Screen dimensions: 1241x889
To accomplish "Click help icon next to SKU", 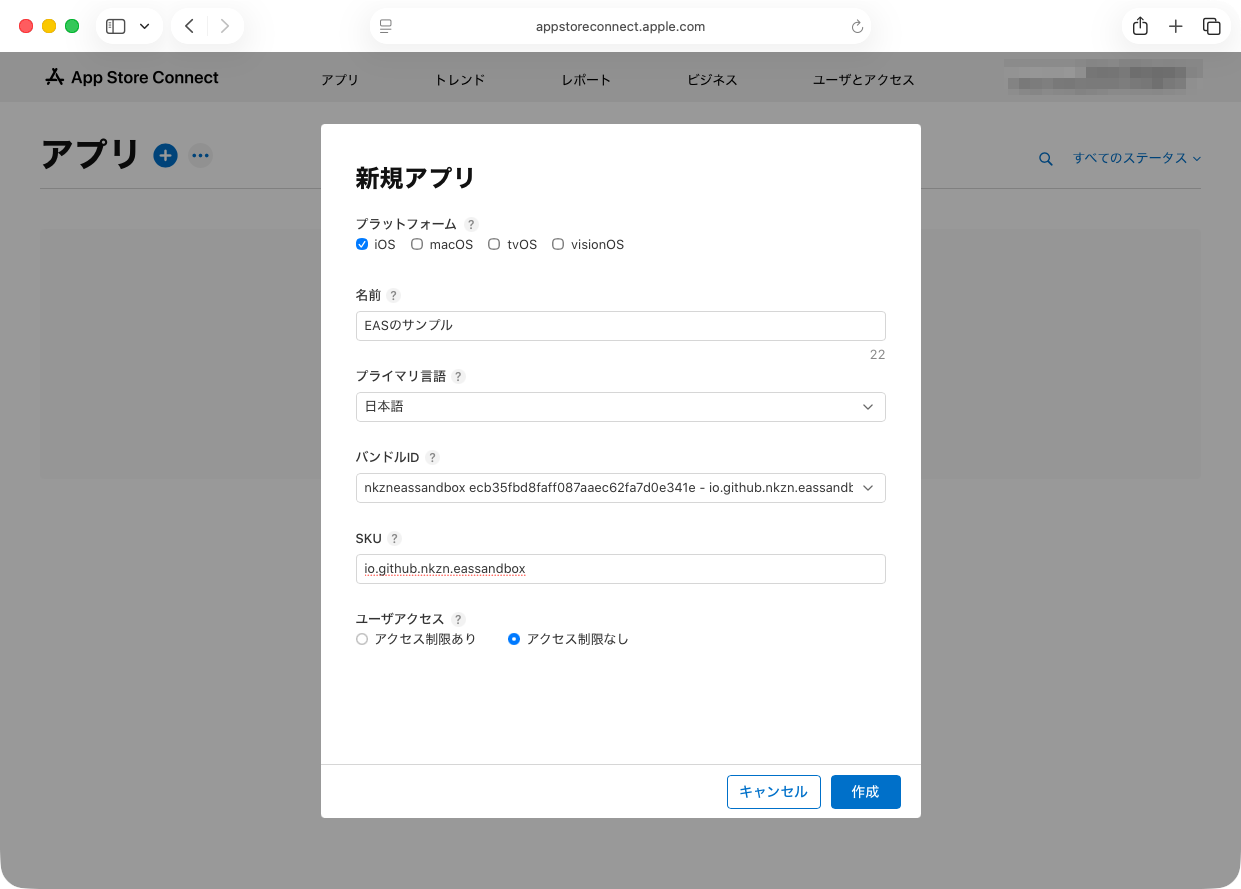I will coord(394,538).
